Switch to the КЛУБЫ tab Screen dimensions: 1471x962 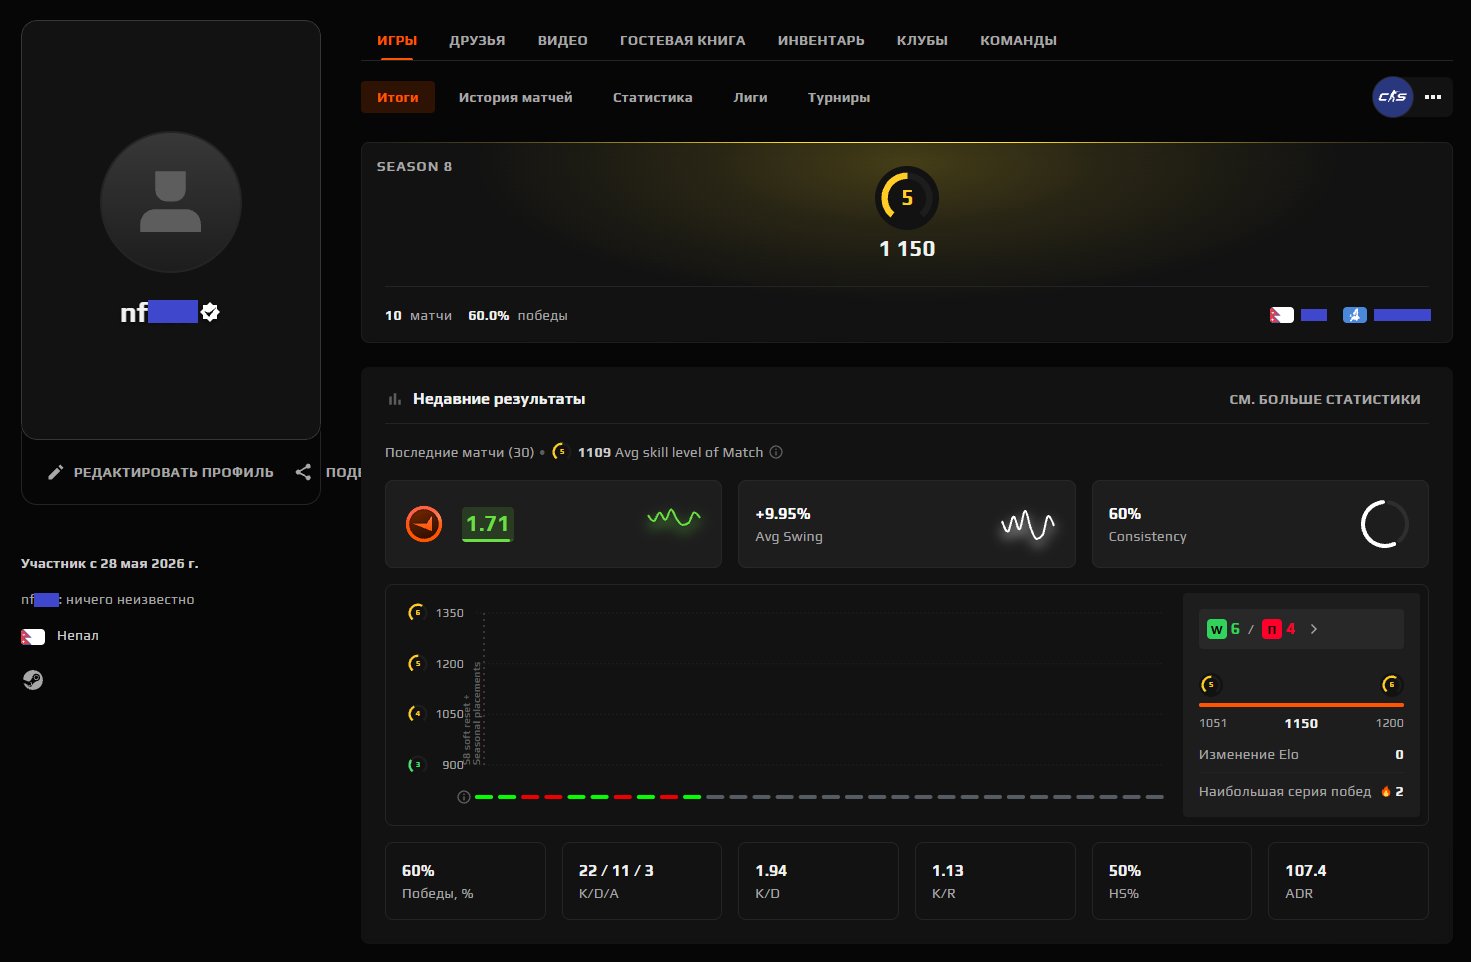tap(922, 41)
